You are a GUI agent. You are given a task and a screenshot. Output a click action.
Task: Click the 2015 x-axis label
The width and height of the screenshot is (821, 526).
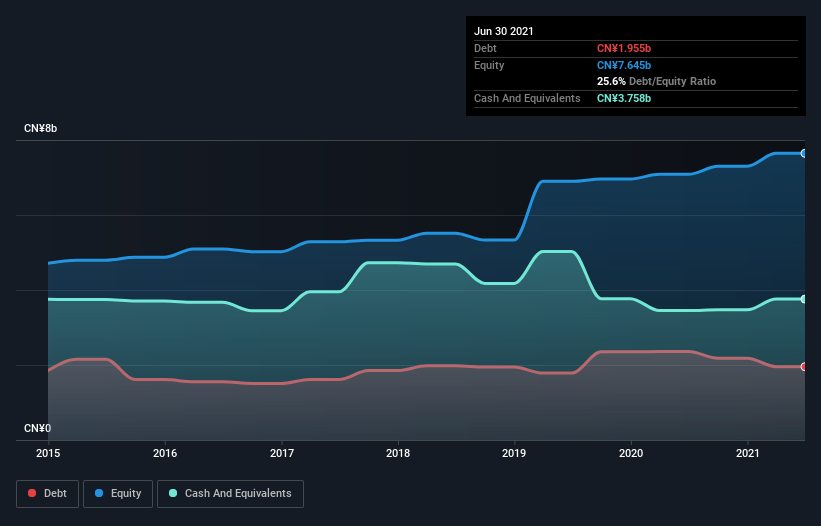pos(48,453)
